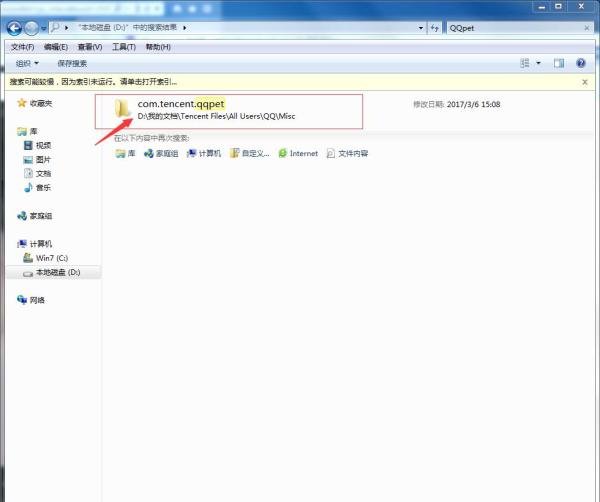Search again in 库
600x502 pixels.
click(125, 153)
